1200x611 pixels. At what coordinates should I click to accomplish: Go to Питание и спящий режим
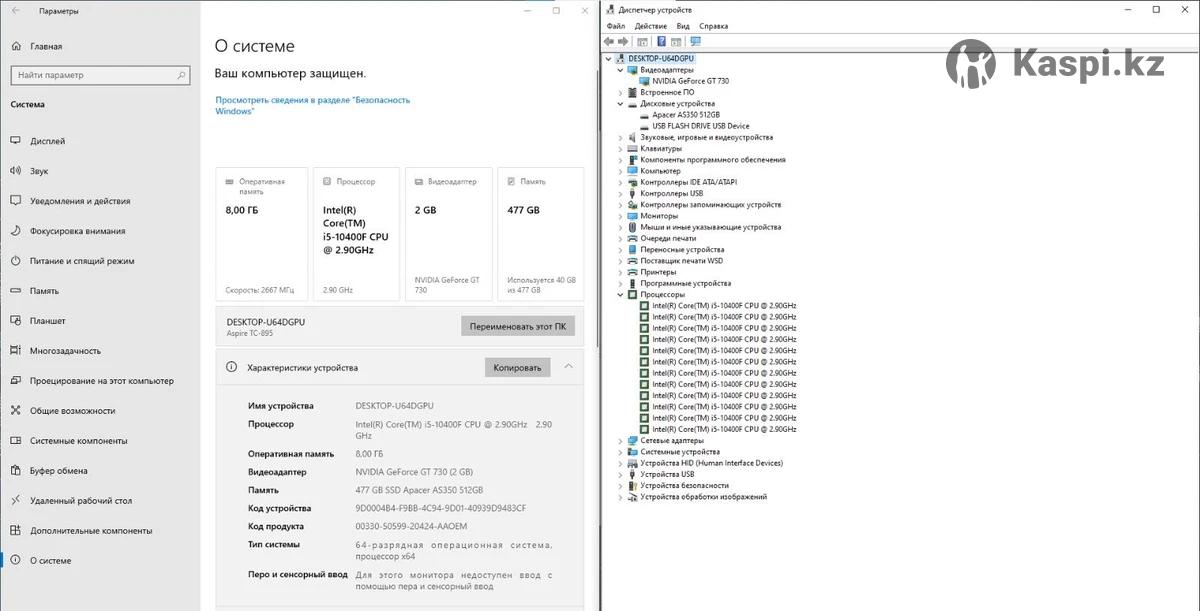(82, 261)
